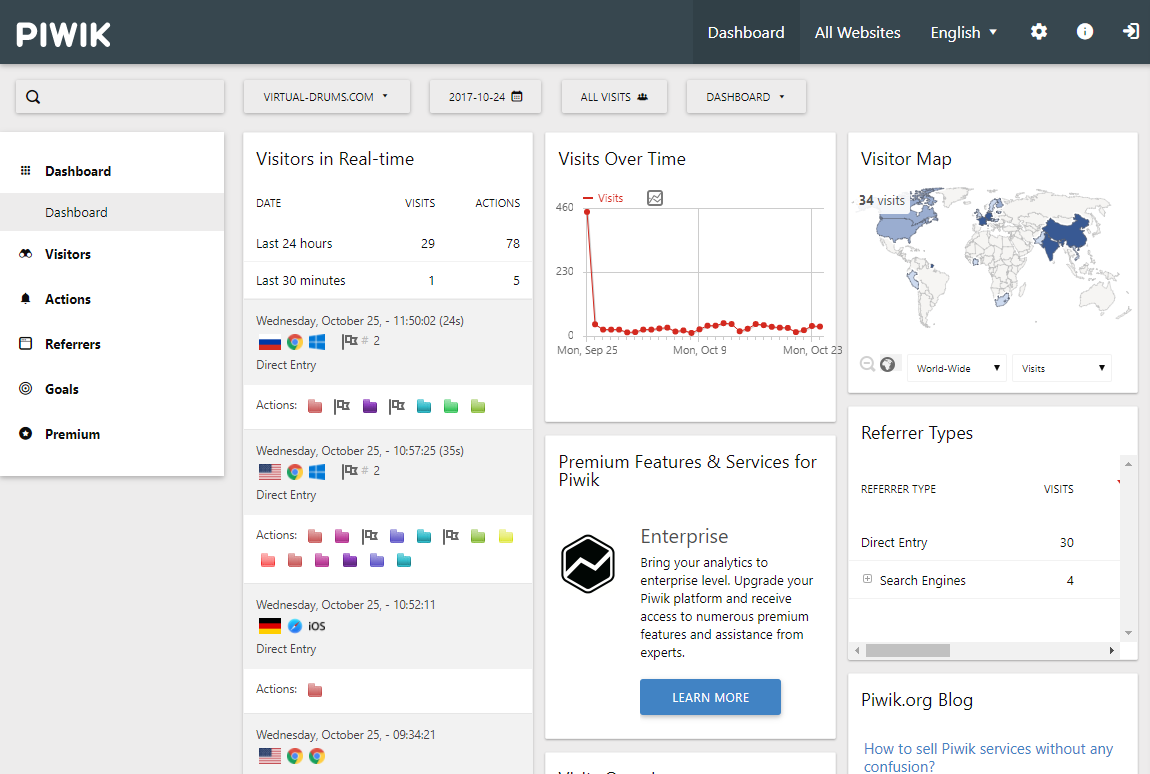This screenshot has height=774, width=1150.
Task: Click Direct Entry in Referrer Types table
Action: tap(893, 542)
